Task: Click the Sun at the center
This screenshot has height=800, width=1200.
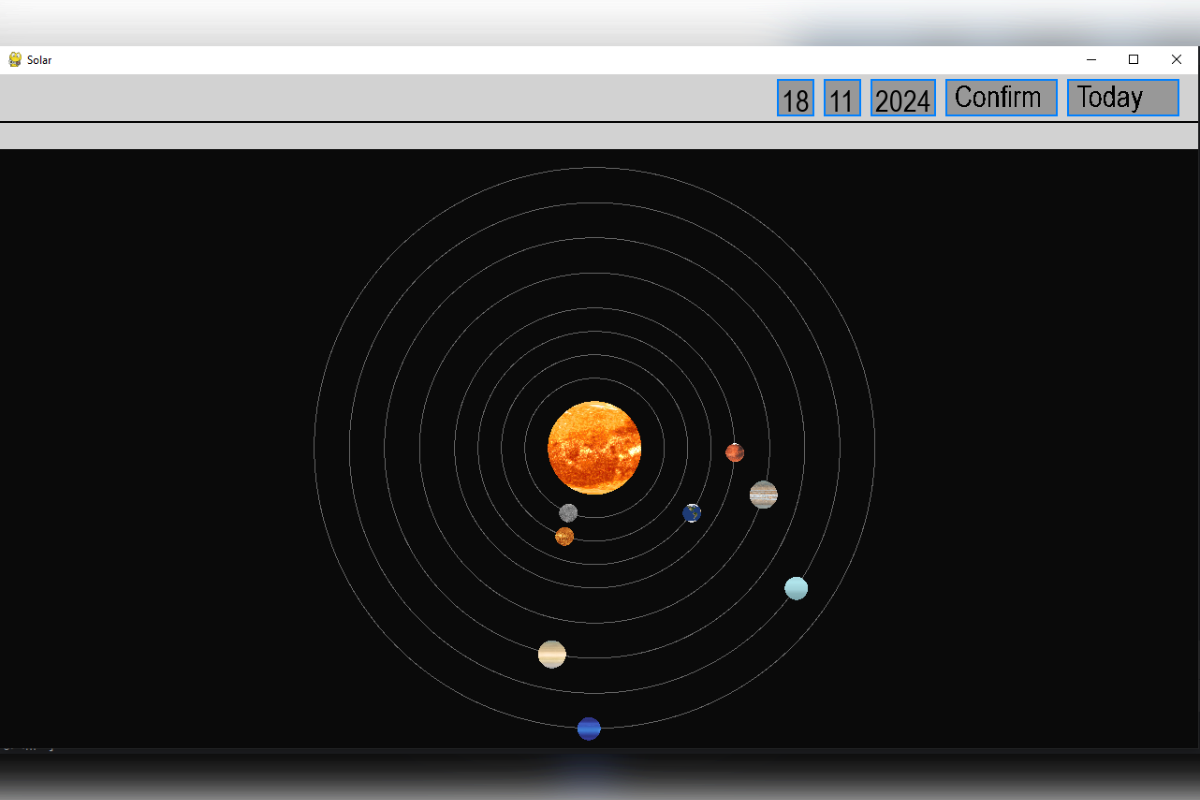Action: 594,448
